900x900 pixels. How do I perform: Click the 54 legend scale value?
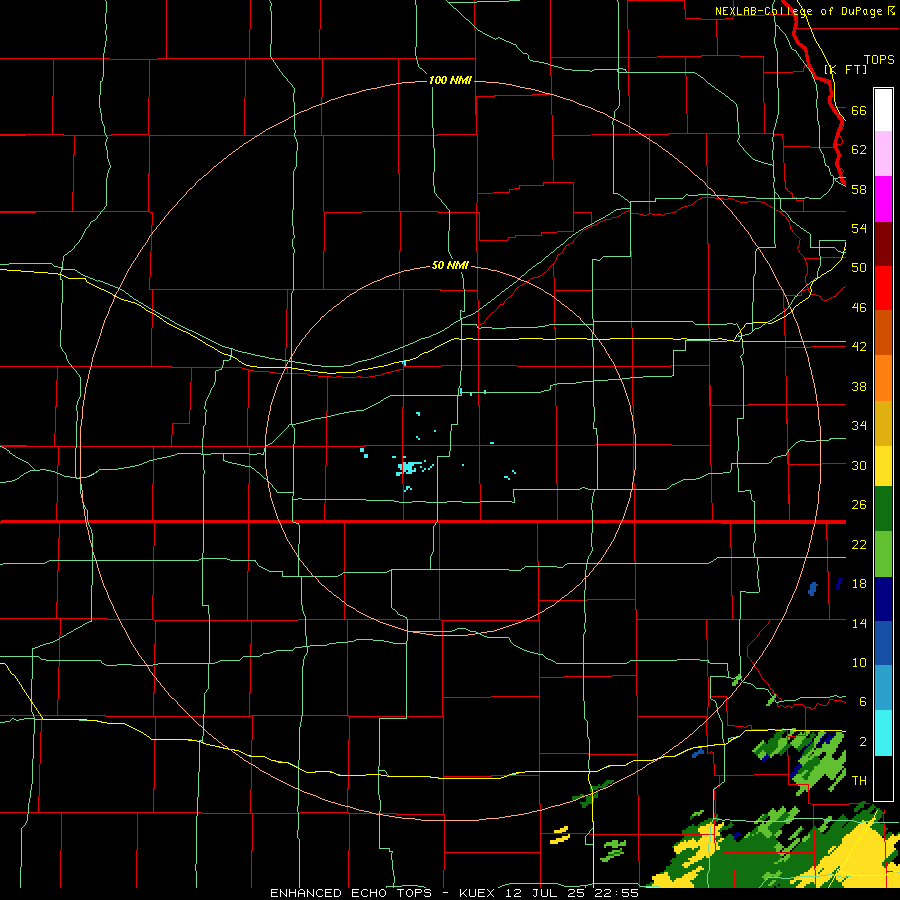(x=859, y=228)
